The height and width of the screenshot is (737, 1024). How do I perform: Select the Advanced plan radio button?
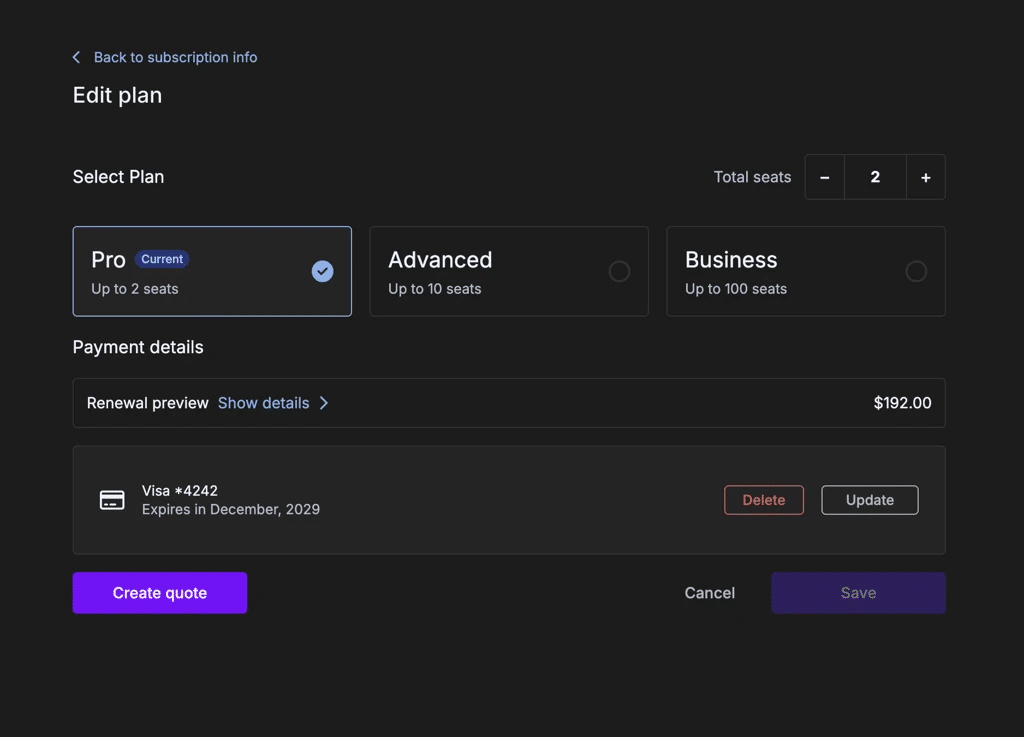pos(620,271)
